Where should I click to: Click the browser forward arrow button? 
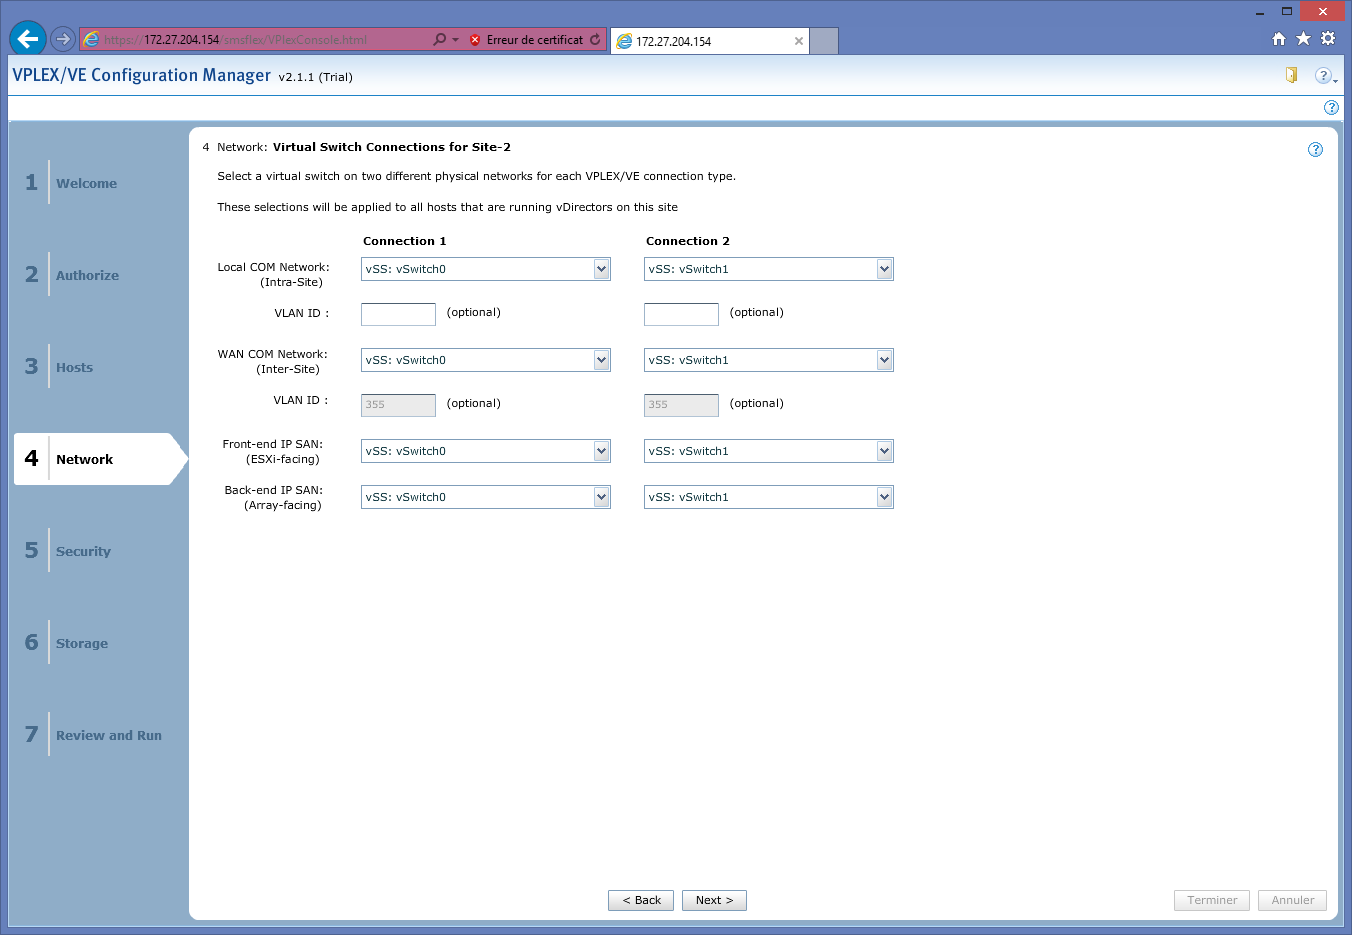point(63,39)
